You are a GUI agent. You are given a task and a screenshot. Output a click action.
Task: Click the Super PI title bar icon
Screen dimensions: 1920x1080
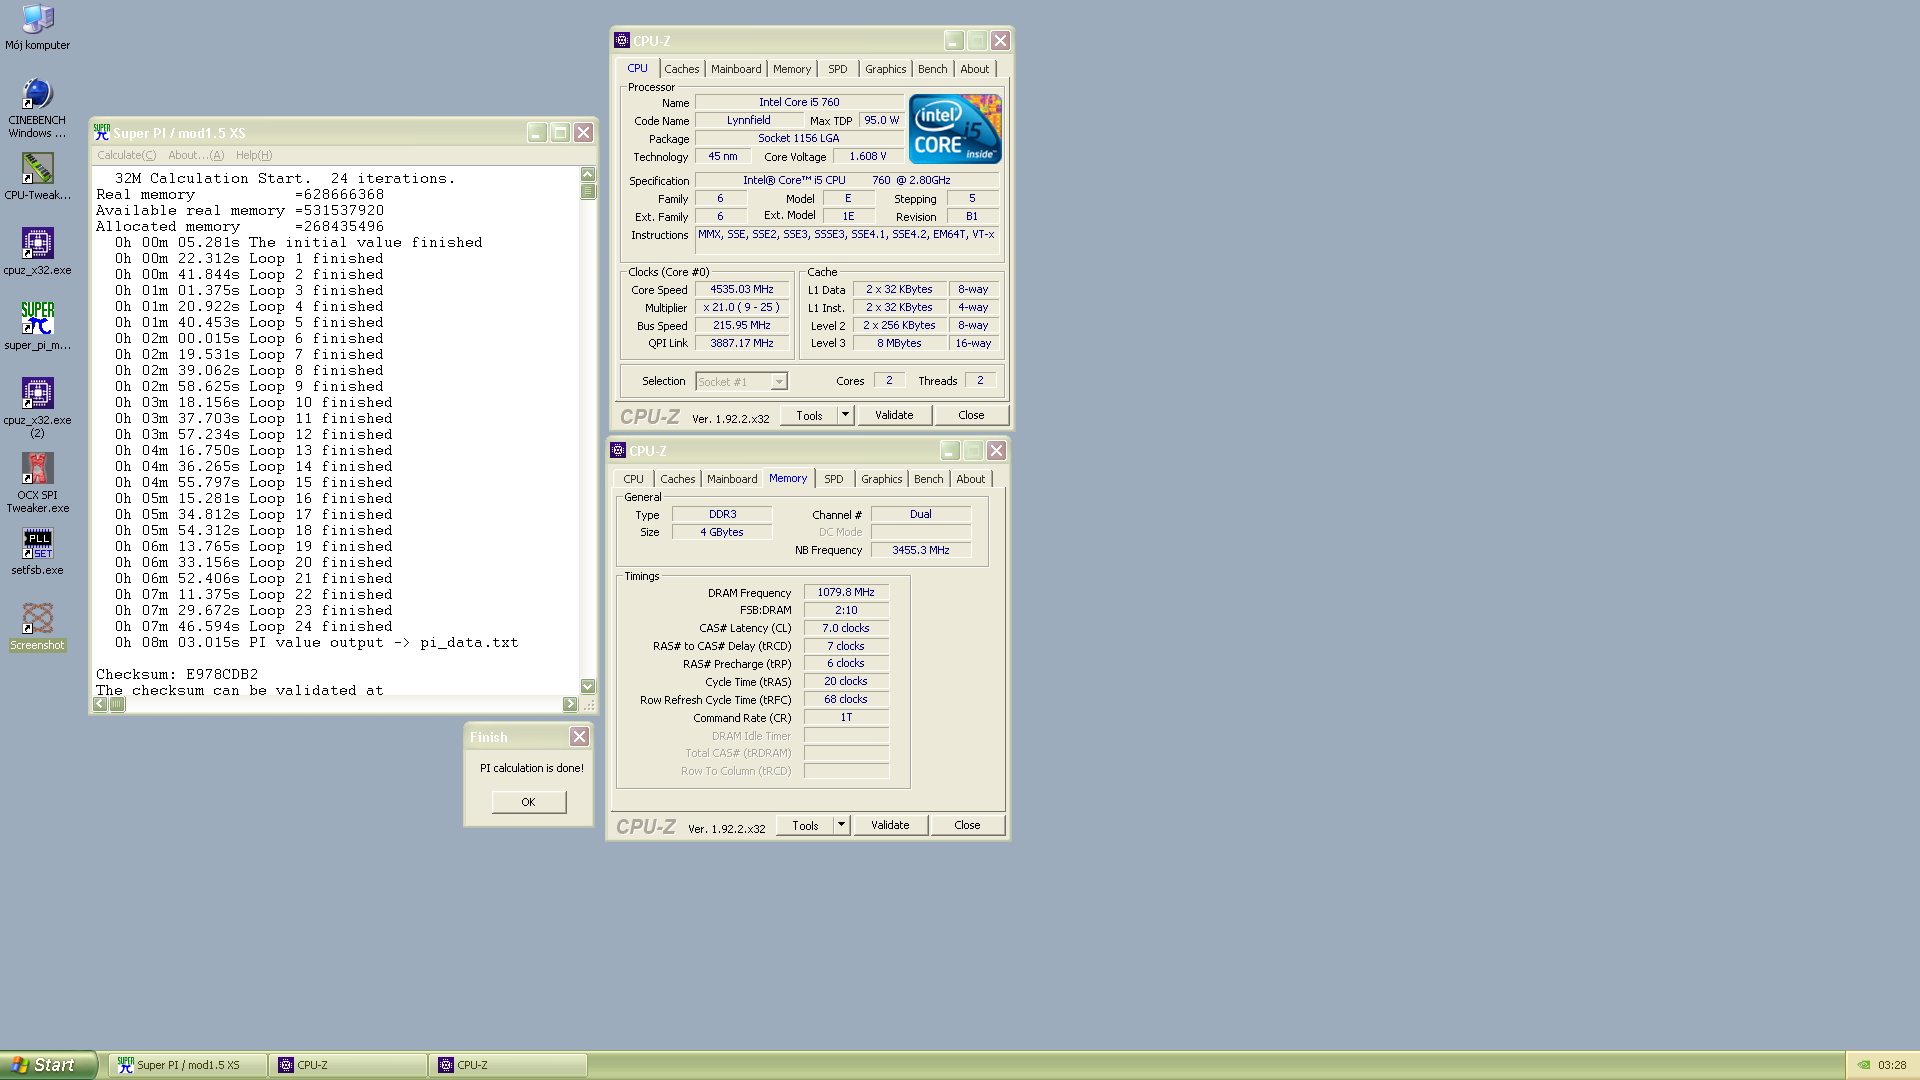(x=101, y=132)
